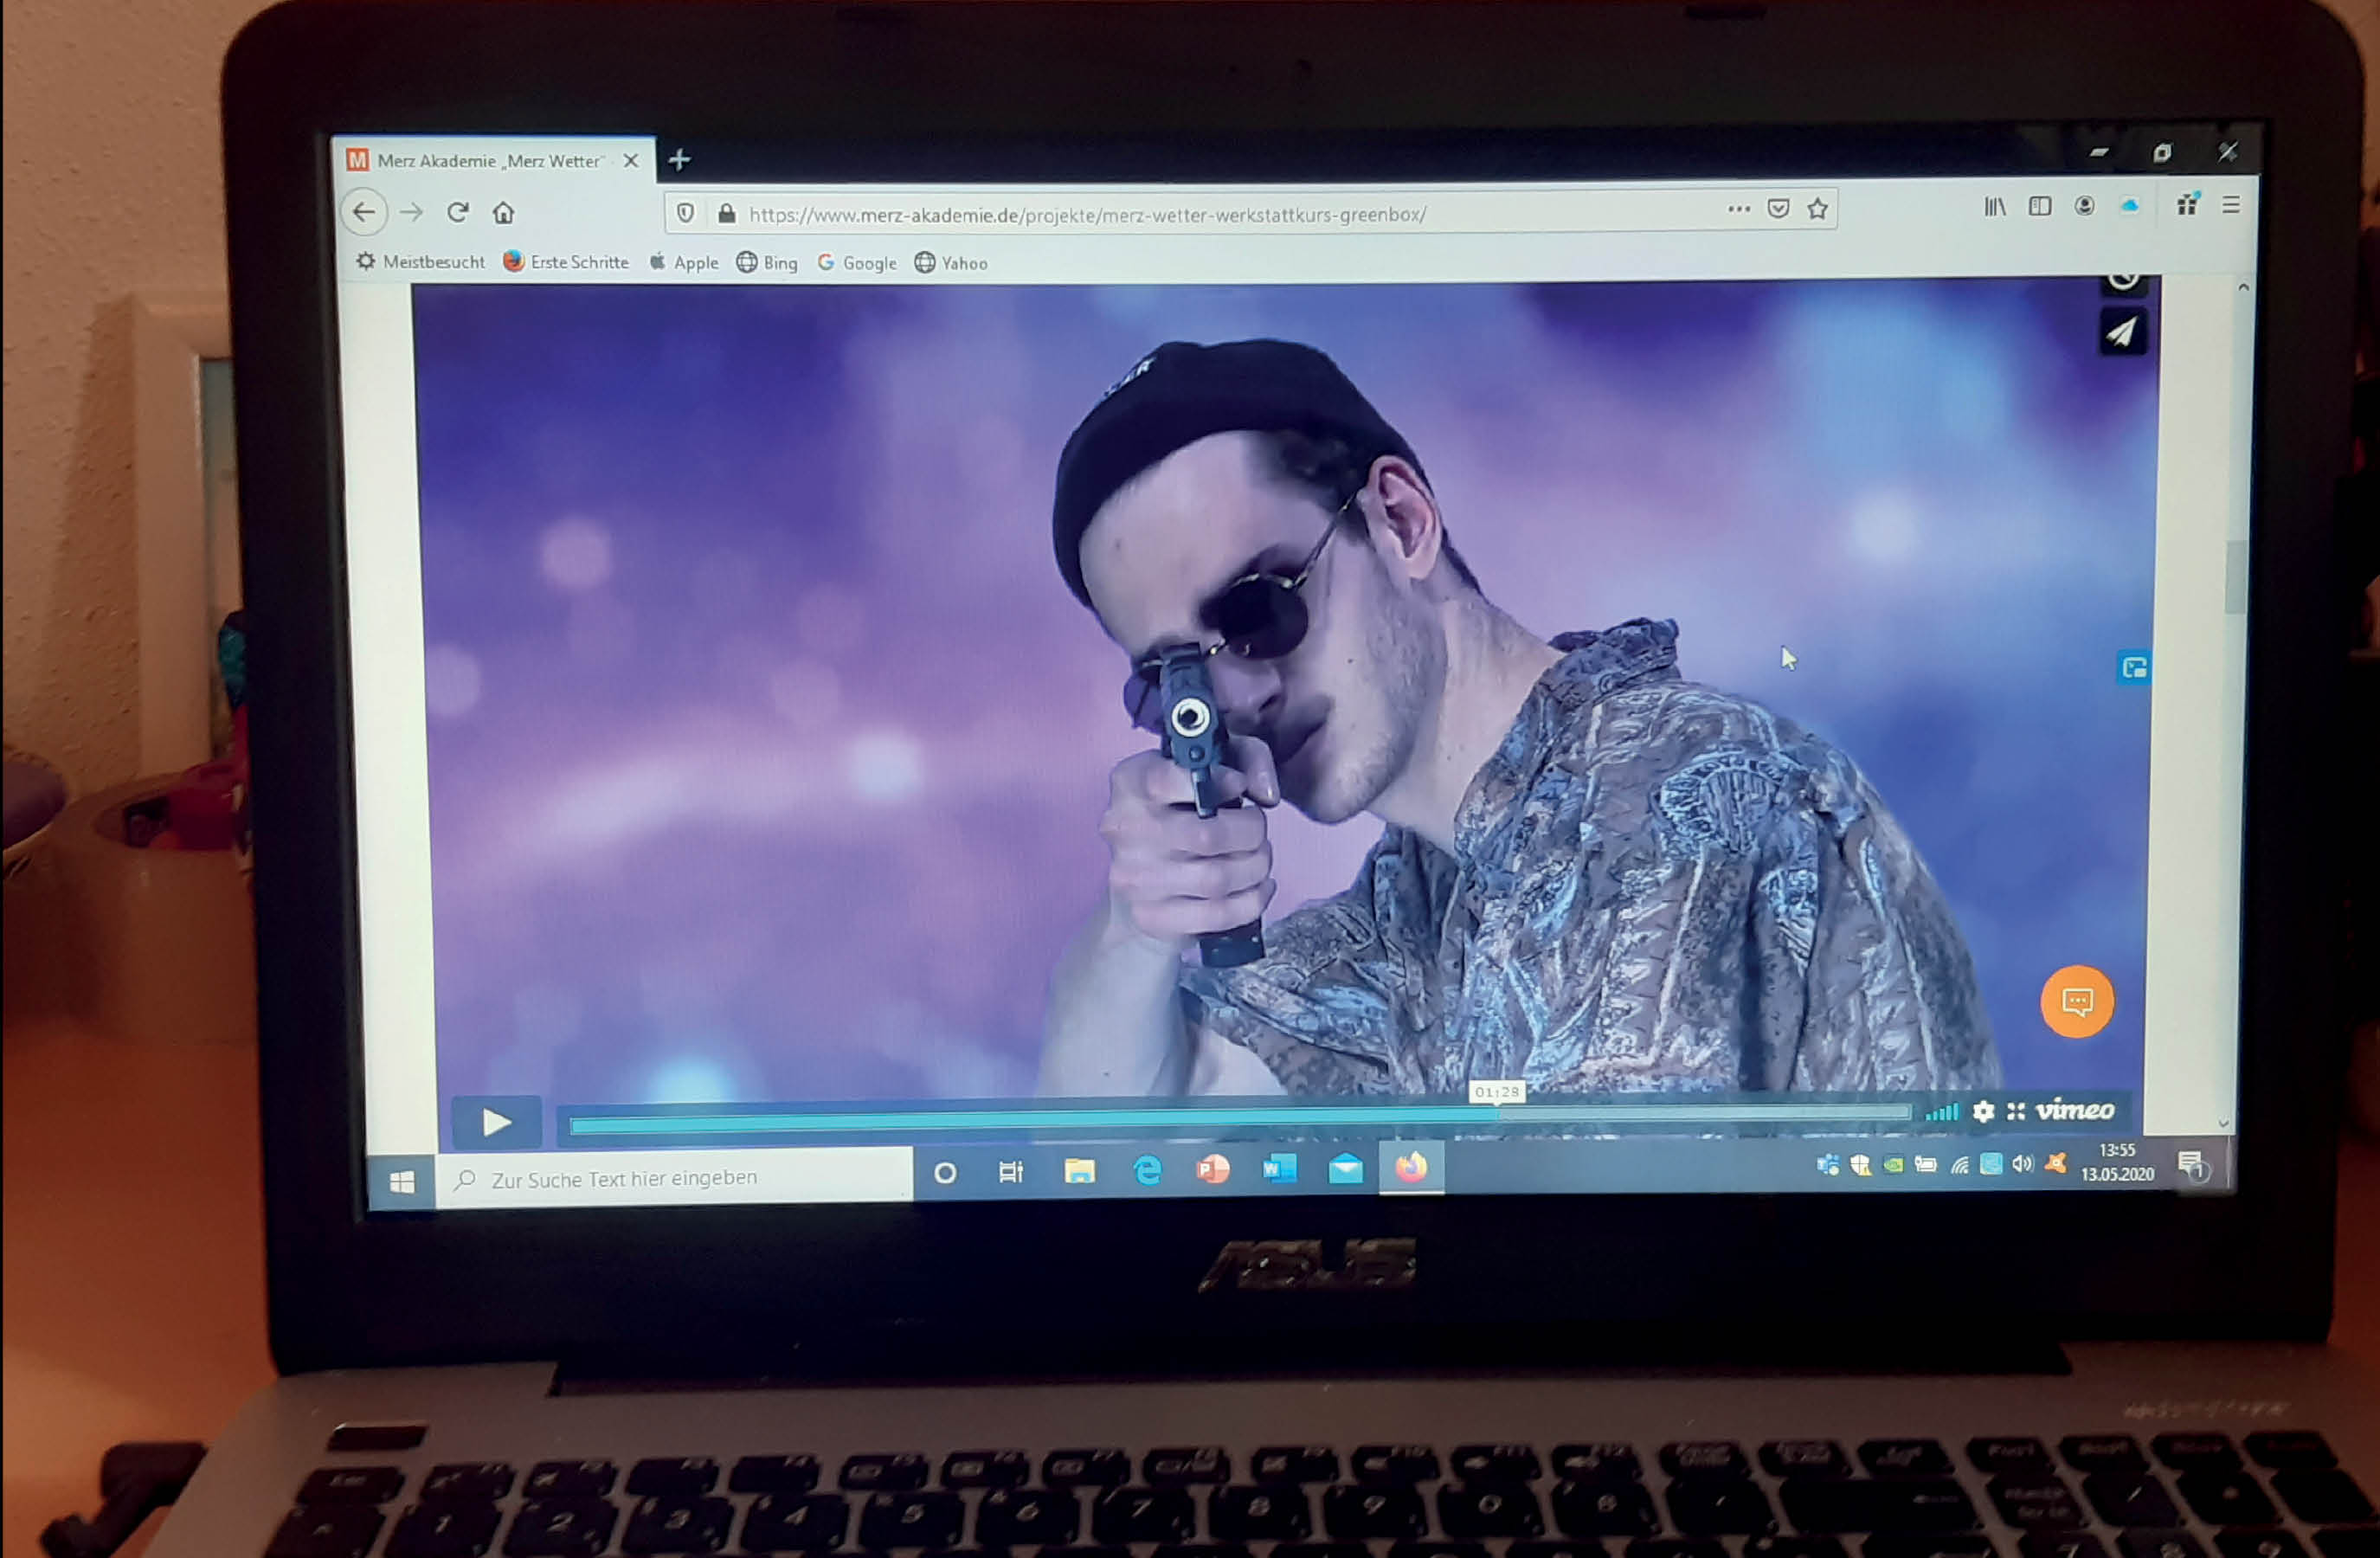Image resolution: width=2380 pixels, height=1558 pixels.
Task: Check the battery status tray icon
Action: (x=1926, y=1164)
